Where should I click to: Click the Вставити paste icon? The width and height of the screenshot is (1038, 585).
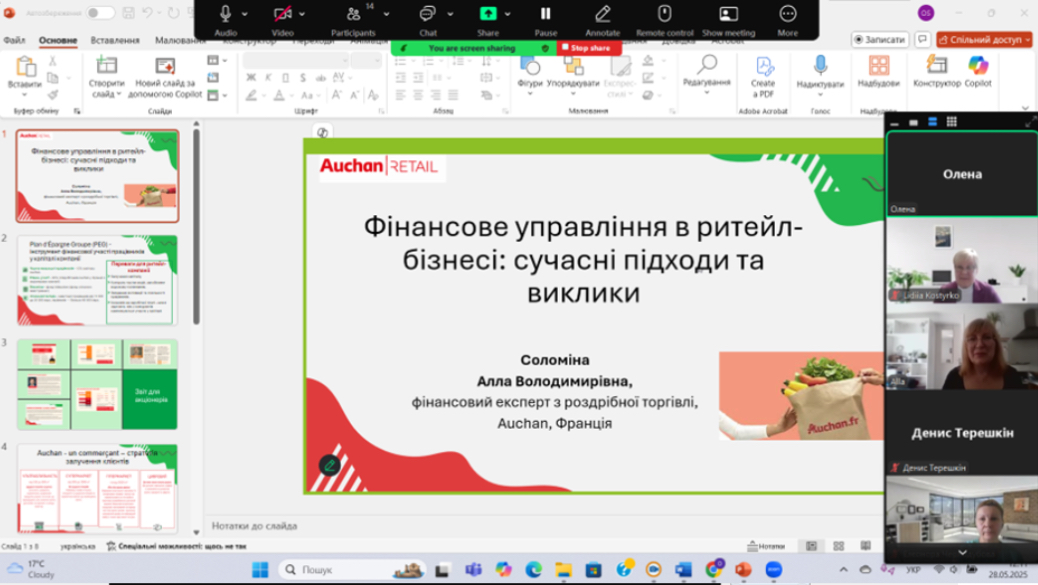pyautogui.click(x=24, y=68)
